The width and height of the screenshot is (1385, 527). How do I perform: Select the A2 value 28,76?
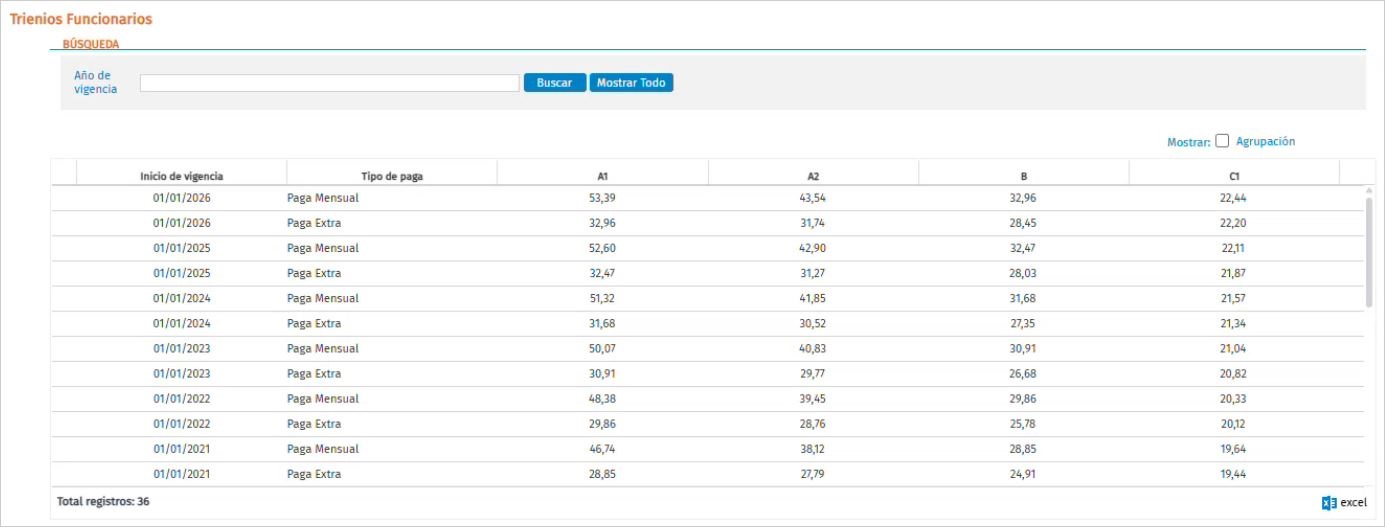click(x=813, y=423)
